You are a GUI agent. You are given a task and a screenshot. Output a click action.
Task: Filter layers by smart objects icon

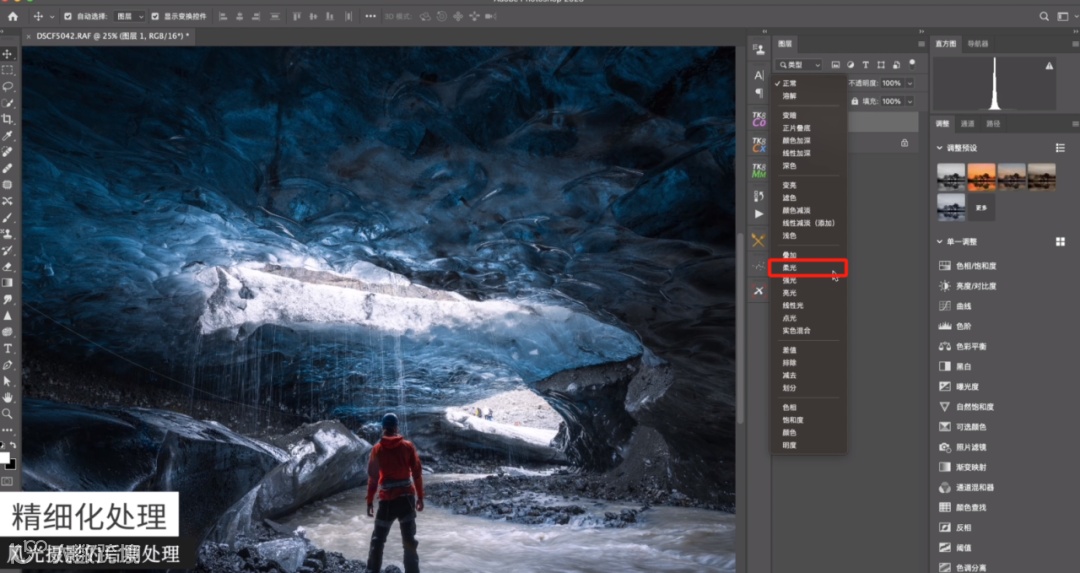point(896,65)
